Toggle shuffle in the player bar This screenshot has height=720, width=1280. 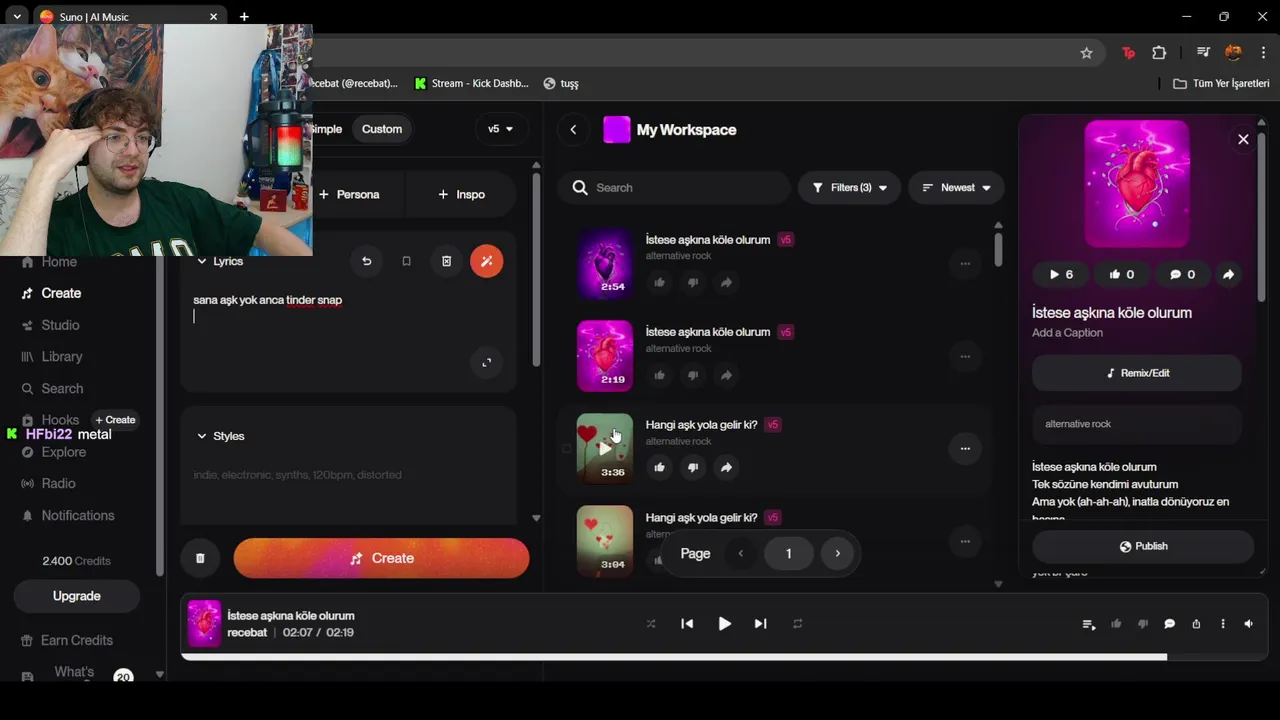point(651,623)
